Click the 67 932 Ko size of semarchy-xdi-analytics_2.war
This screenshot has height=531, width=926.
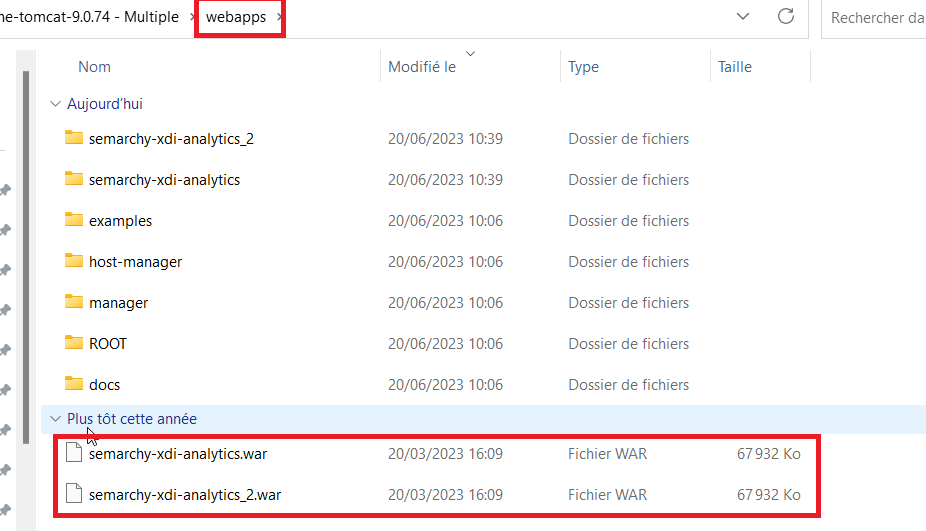pos(768,494)
